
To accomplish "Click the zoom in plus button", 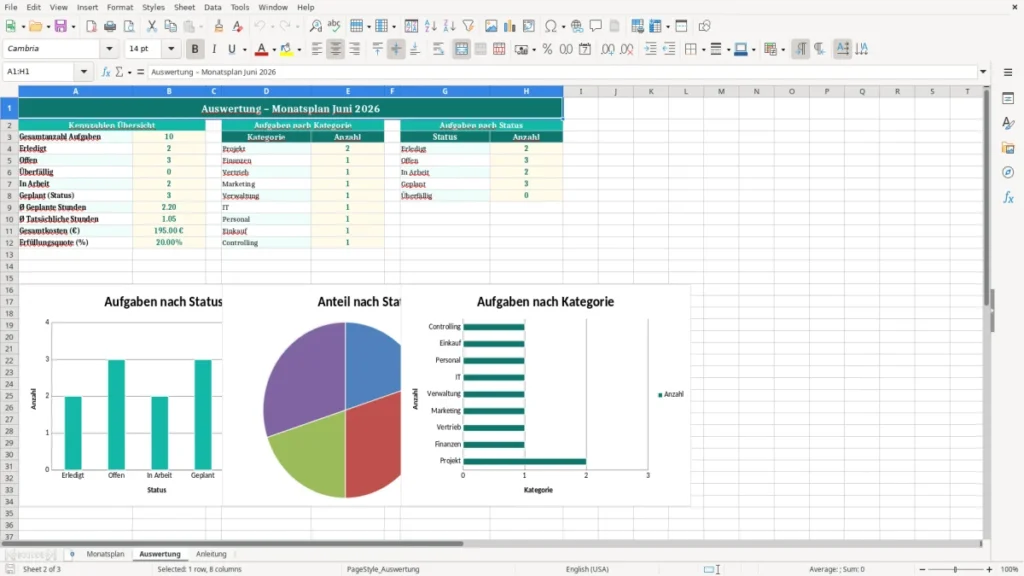I will tap(989, 569).
